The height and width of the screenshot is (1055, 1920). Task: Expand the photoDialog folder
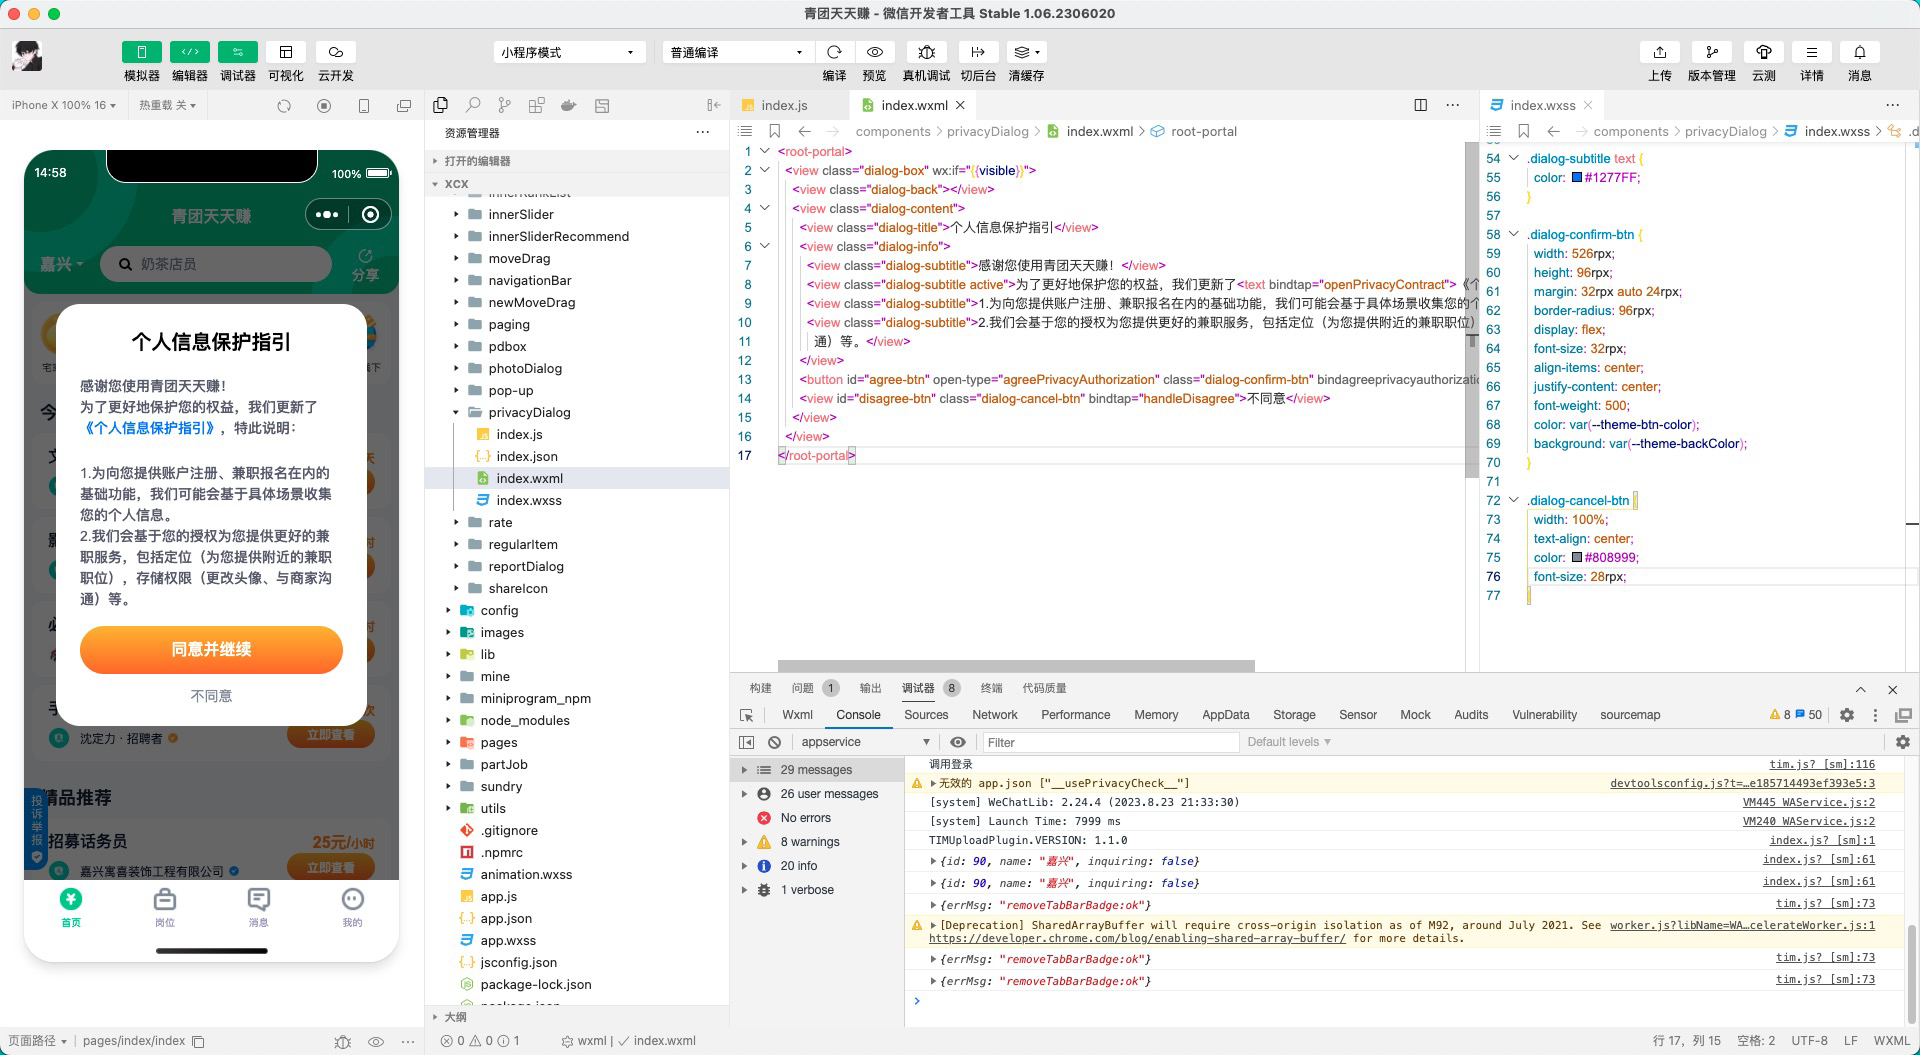(x=456, y=368)
